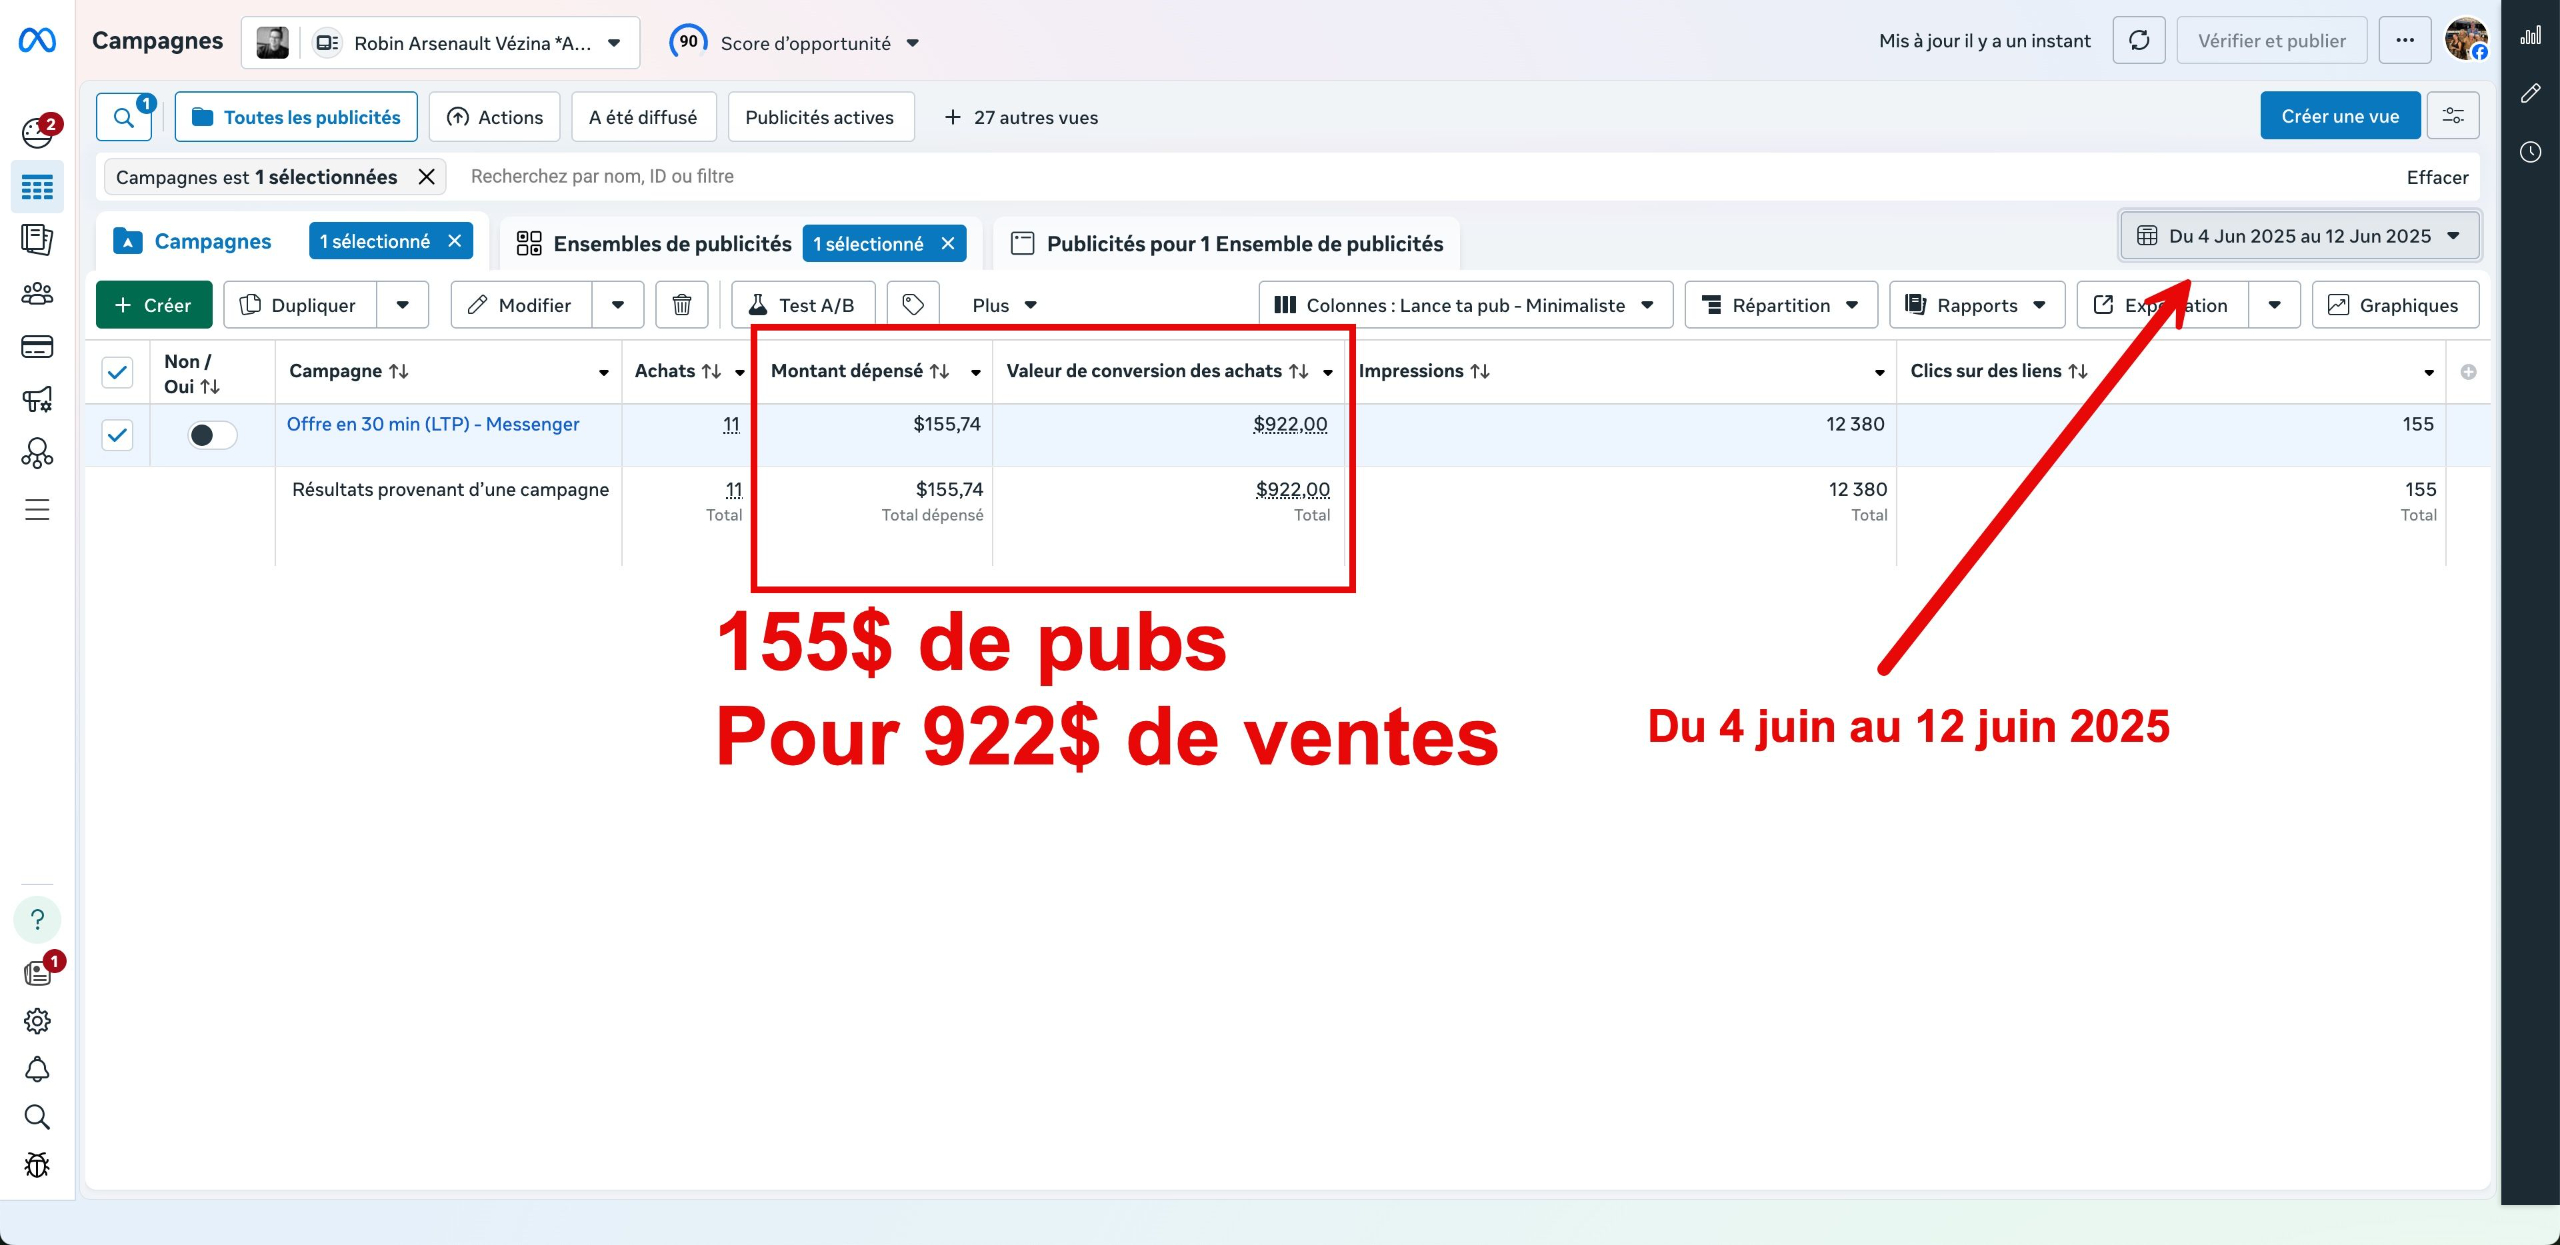The height and width of the screenshot is (1245, 2560).
Task: Open the Répartition dropdown
Action: tap(1780, 305)
